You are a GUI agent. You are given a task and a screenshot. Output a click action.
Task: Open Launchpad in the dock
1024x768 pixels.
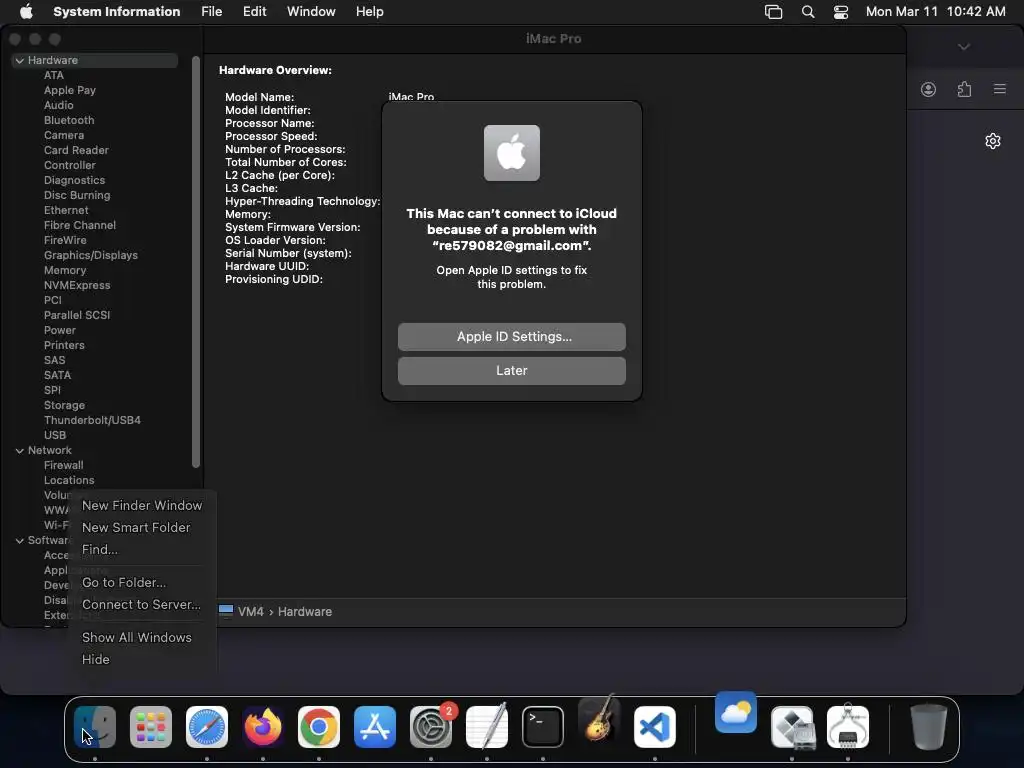tap(151, 727)
